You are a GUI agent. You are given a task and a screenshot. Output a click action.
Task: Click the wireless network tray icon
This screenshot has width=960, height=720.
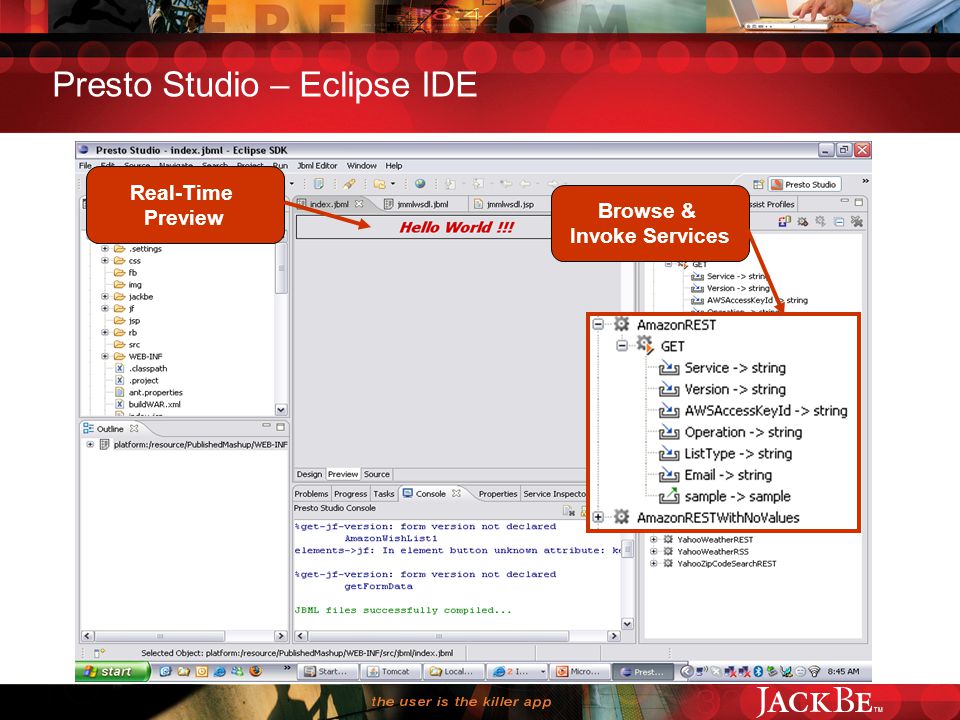(814, 672)
